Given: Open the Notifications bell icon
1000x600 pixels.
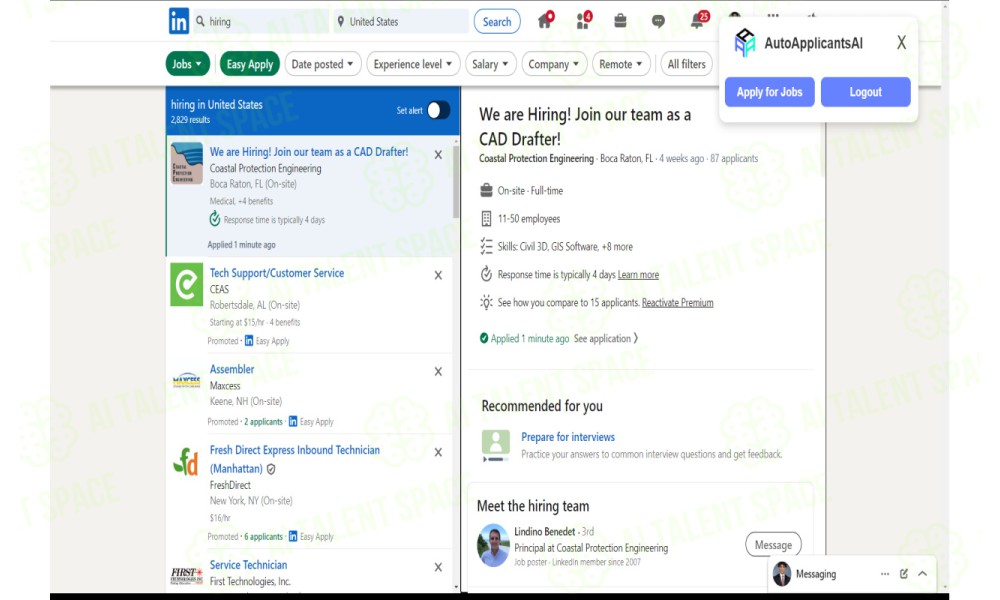Looking at the screenshot, I should click(698, 21).
